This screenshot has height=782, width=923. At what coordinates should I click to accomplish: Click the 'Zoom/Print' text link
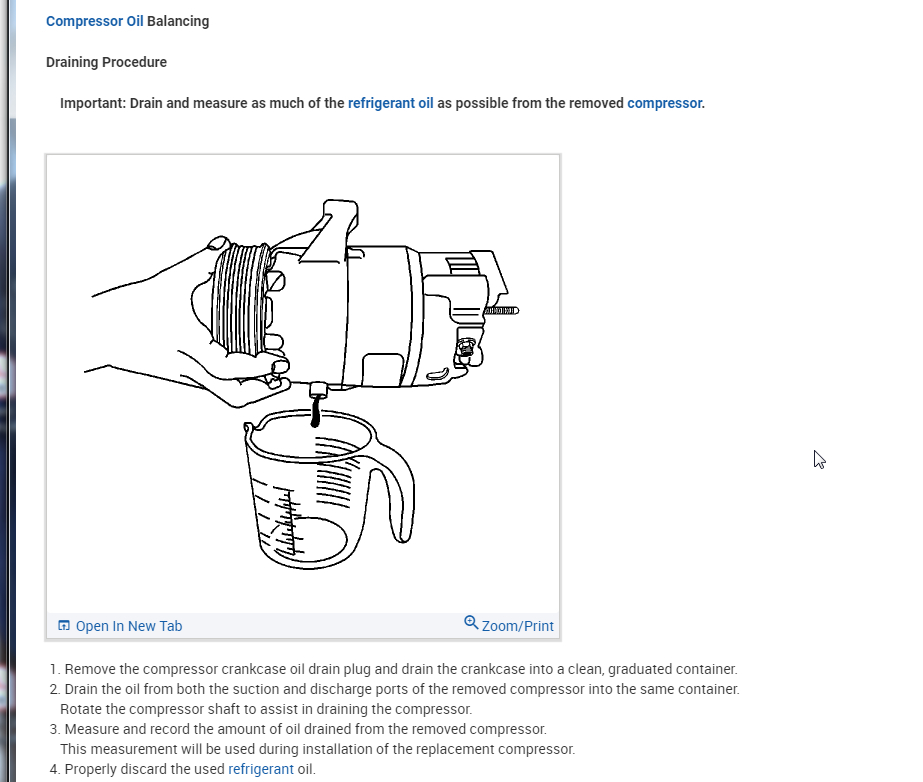click(x=517, y=626)
